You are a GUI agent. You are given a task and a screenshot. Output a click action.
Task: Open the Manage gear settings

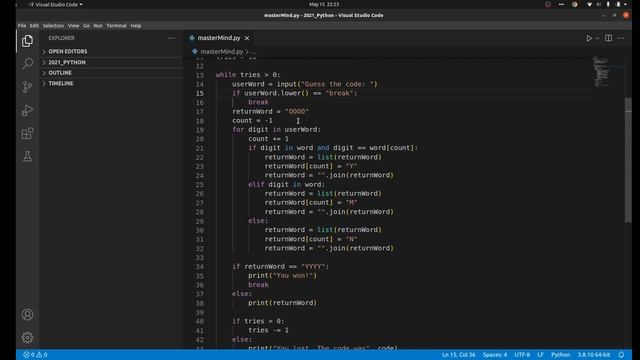pyautogui.click(x=27, y=338)
